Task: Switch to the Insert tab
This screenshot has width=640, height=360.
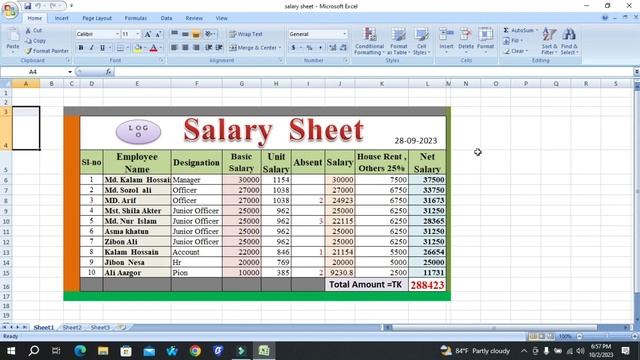Action: (62, 18)
